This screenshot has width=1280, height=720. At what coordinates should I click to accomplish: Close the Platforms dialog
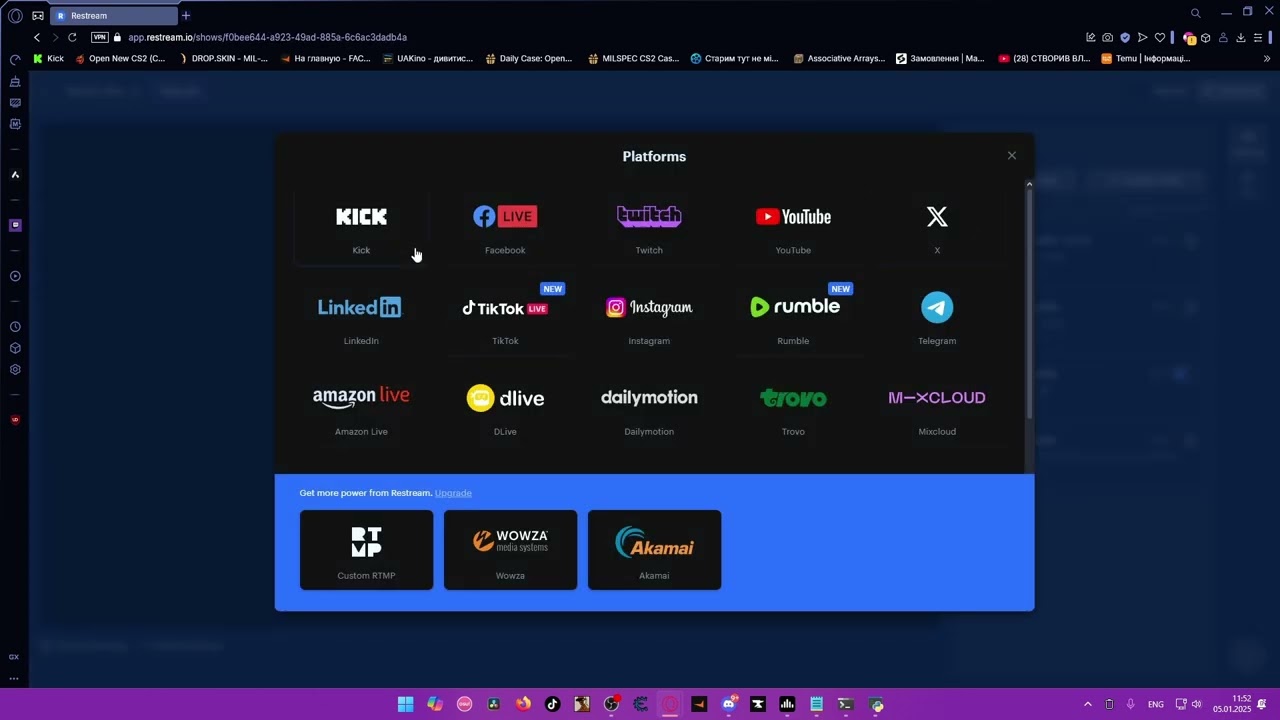1012,156
